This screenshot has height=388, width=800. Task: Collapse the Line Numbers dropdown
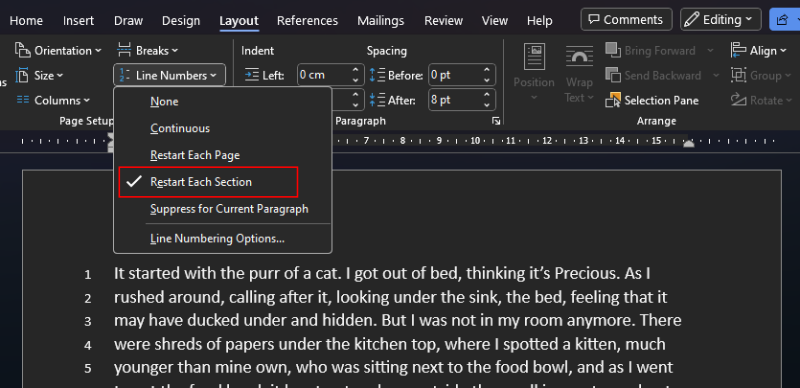pyautogui.click(x=169, y=76)
